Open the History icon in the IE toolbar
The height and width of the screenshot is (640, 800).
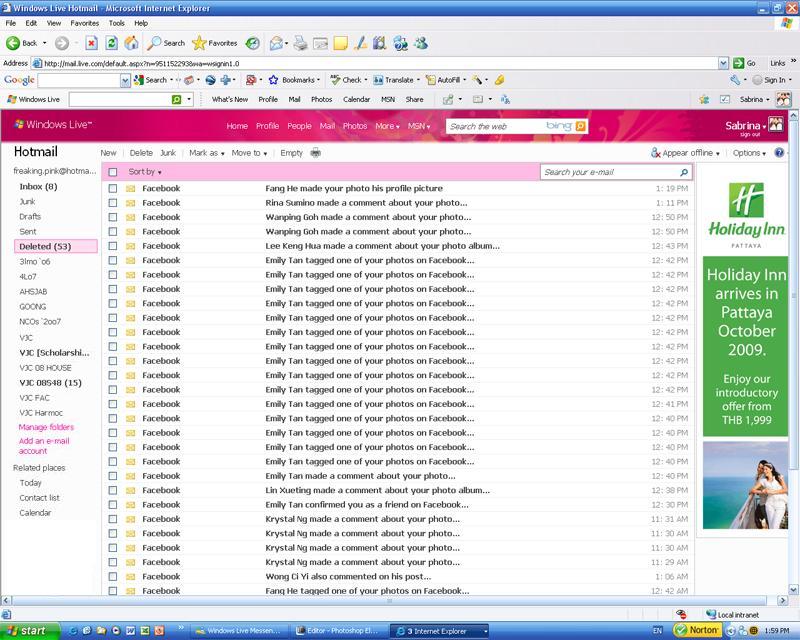[253, 43]
